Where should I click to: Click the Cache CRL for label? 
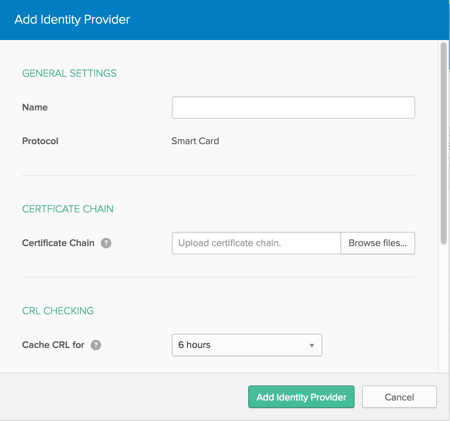(53, 345)
